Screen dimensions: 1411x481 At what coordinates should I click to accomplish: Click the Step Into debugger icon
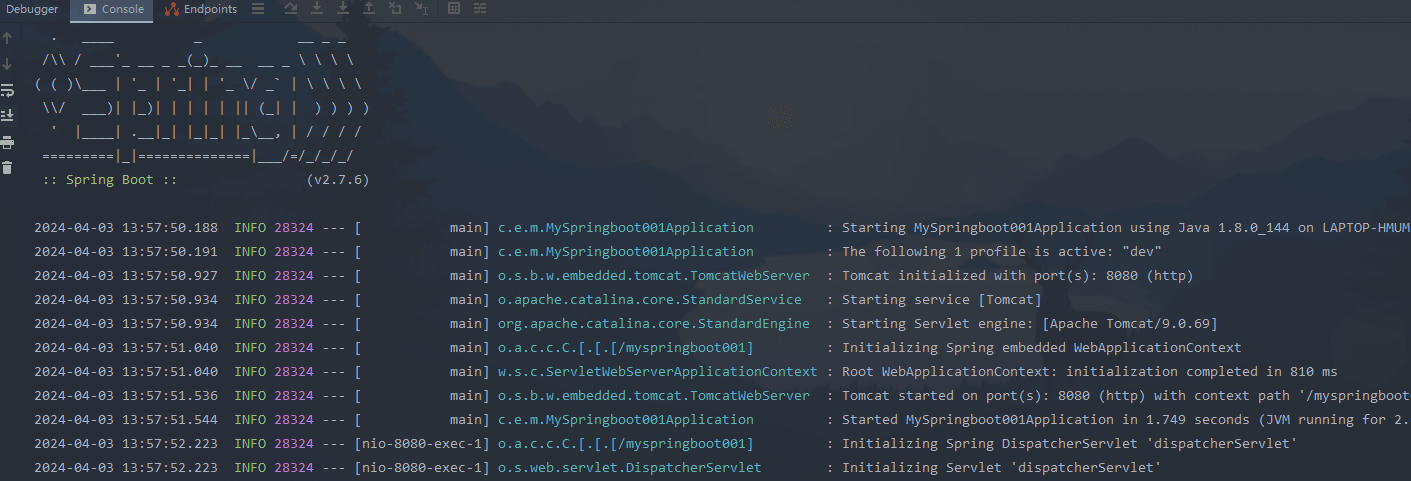(x=317, y=9)
